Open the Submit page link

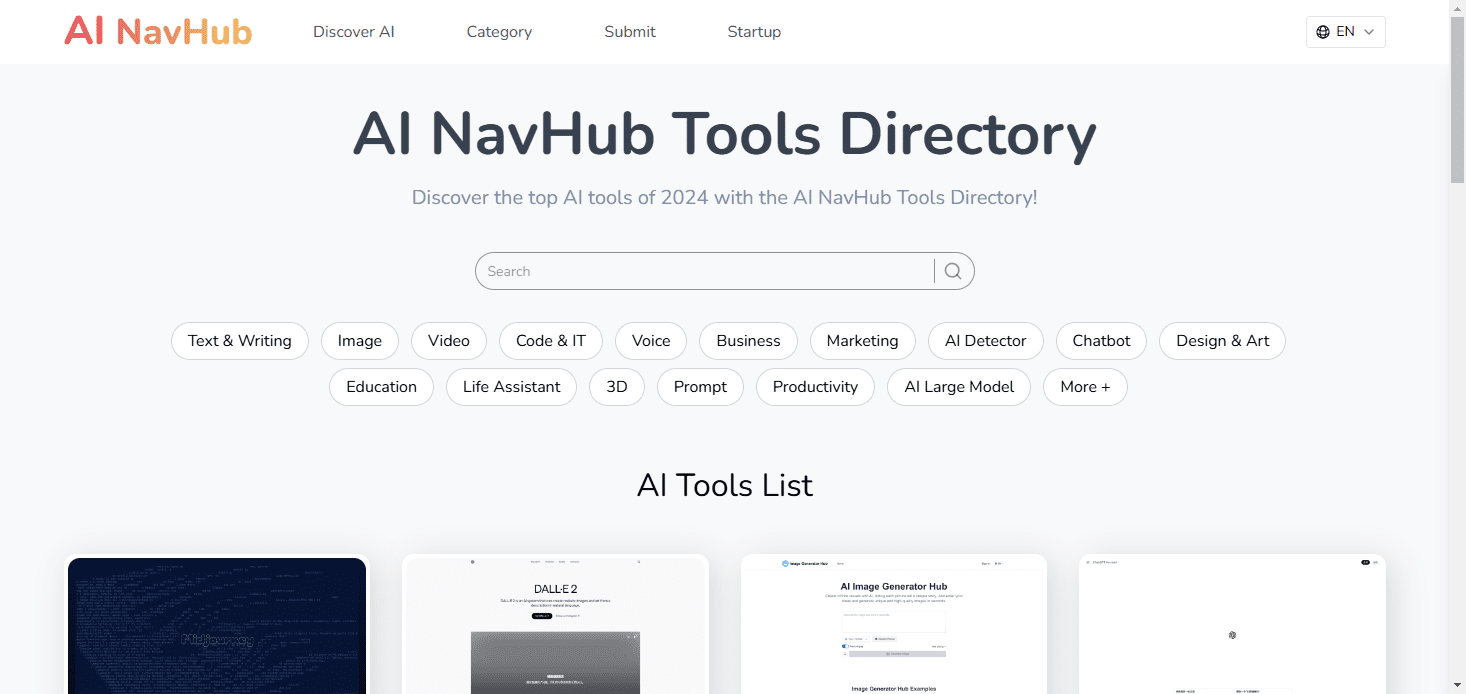(629, 31)
